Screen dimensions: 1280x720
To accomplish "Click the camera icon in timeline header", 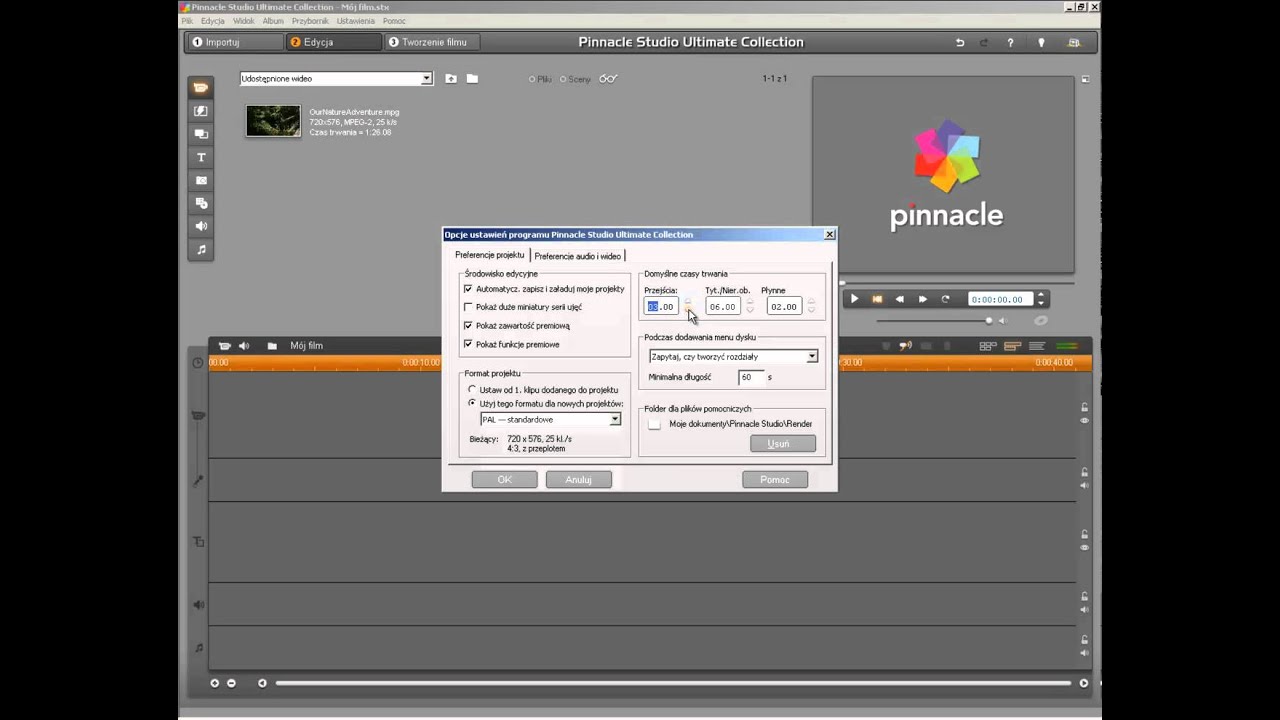I will pyautogui.click(x=224, y=346).
